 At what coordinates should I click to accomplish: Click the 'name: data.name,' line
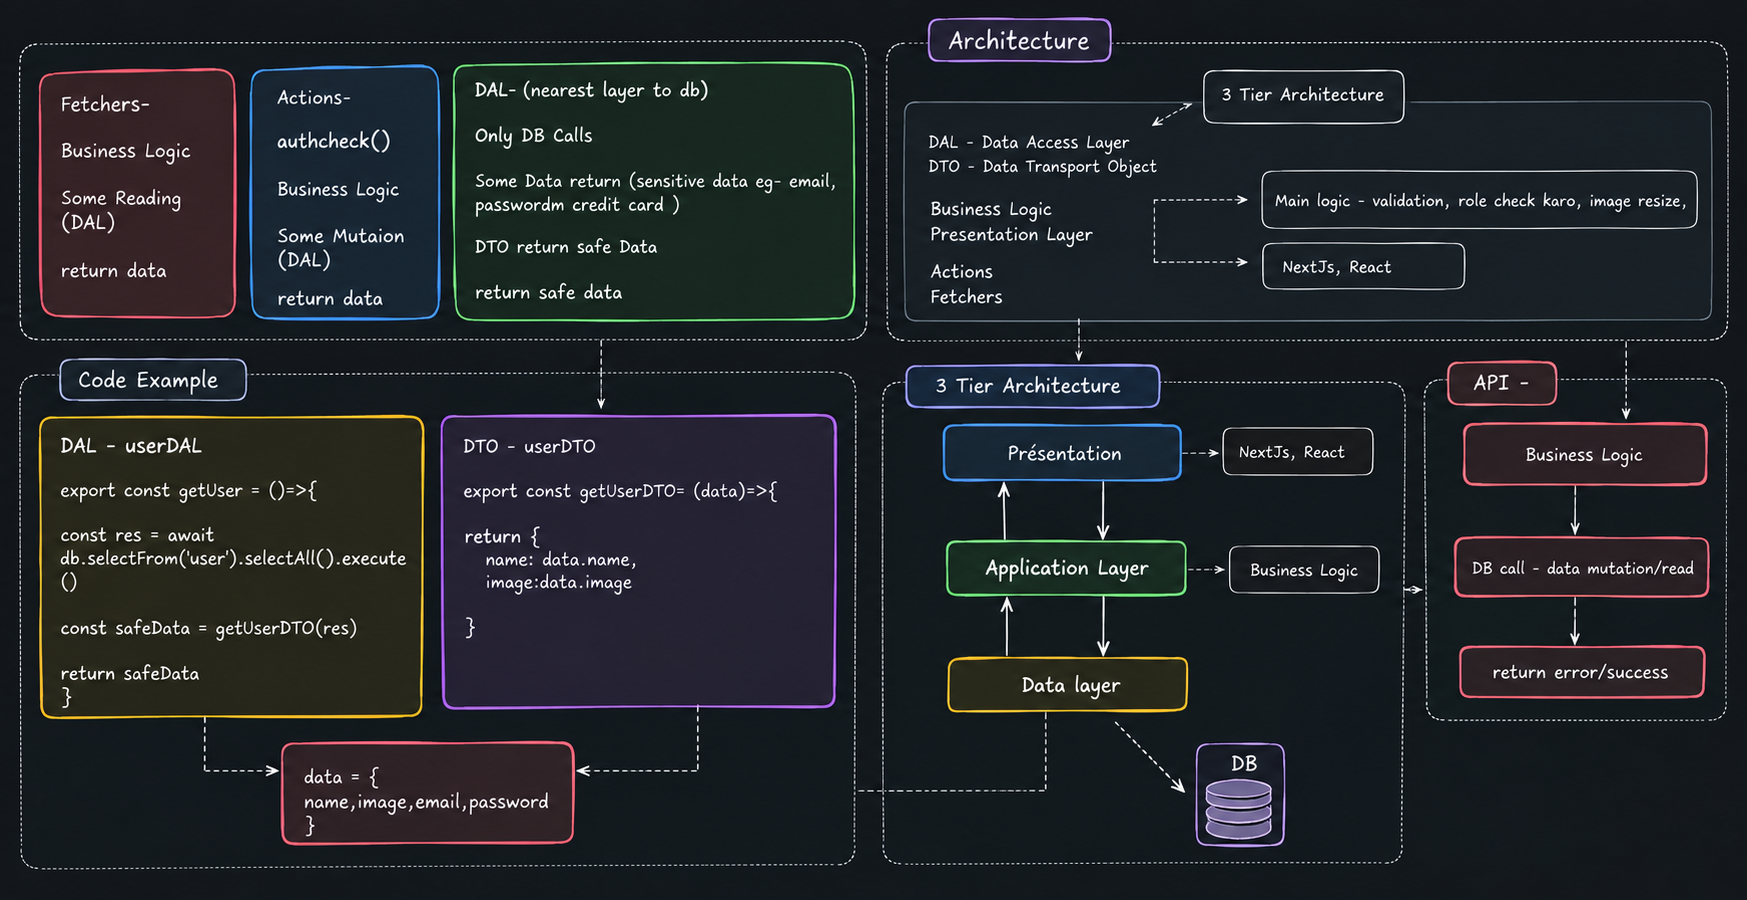click(561, 560)
